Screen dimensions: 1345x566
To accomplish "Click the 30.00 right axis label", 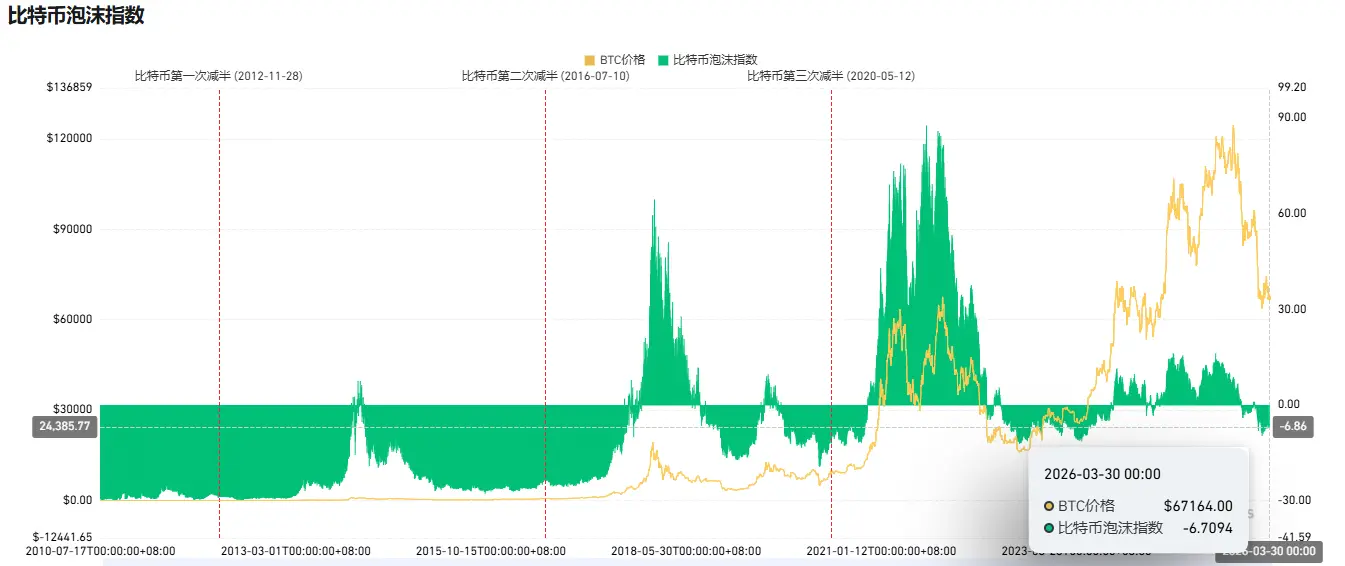I will click(x=1292, y=309).
